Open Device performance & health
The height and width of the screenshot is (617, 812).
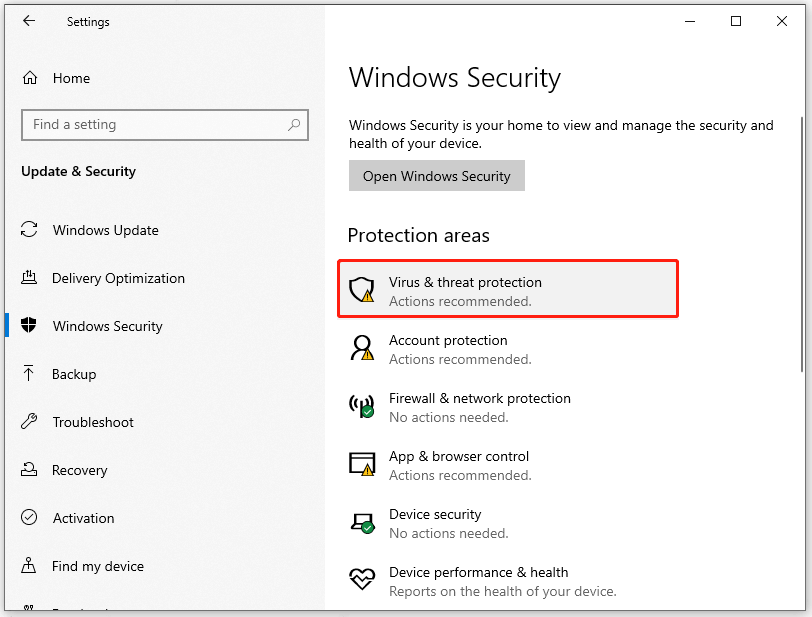coord(478,580)
